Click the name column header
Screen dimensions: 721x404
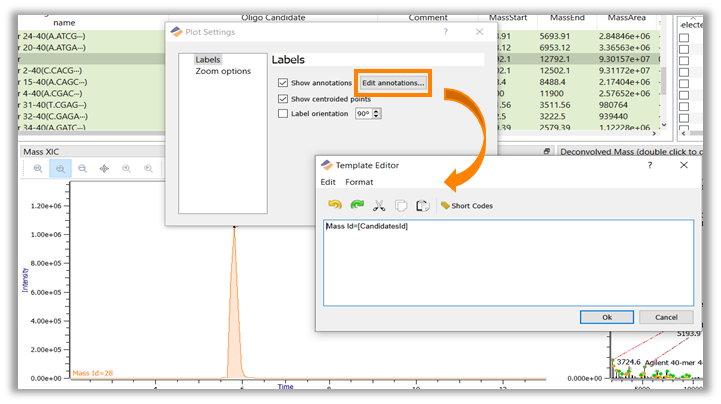click(64, 23)
